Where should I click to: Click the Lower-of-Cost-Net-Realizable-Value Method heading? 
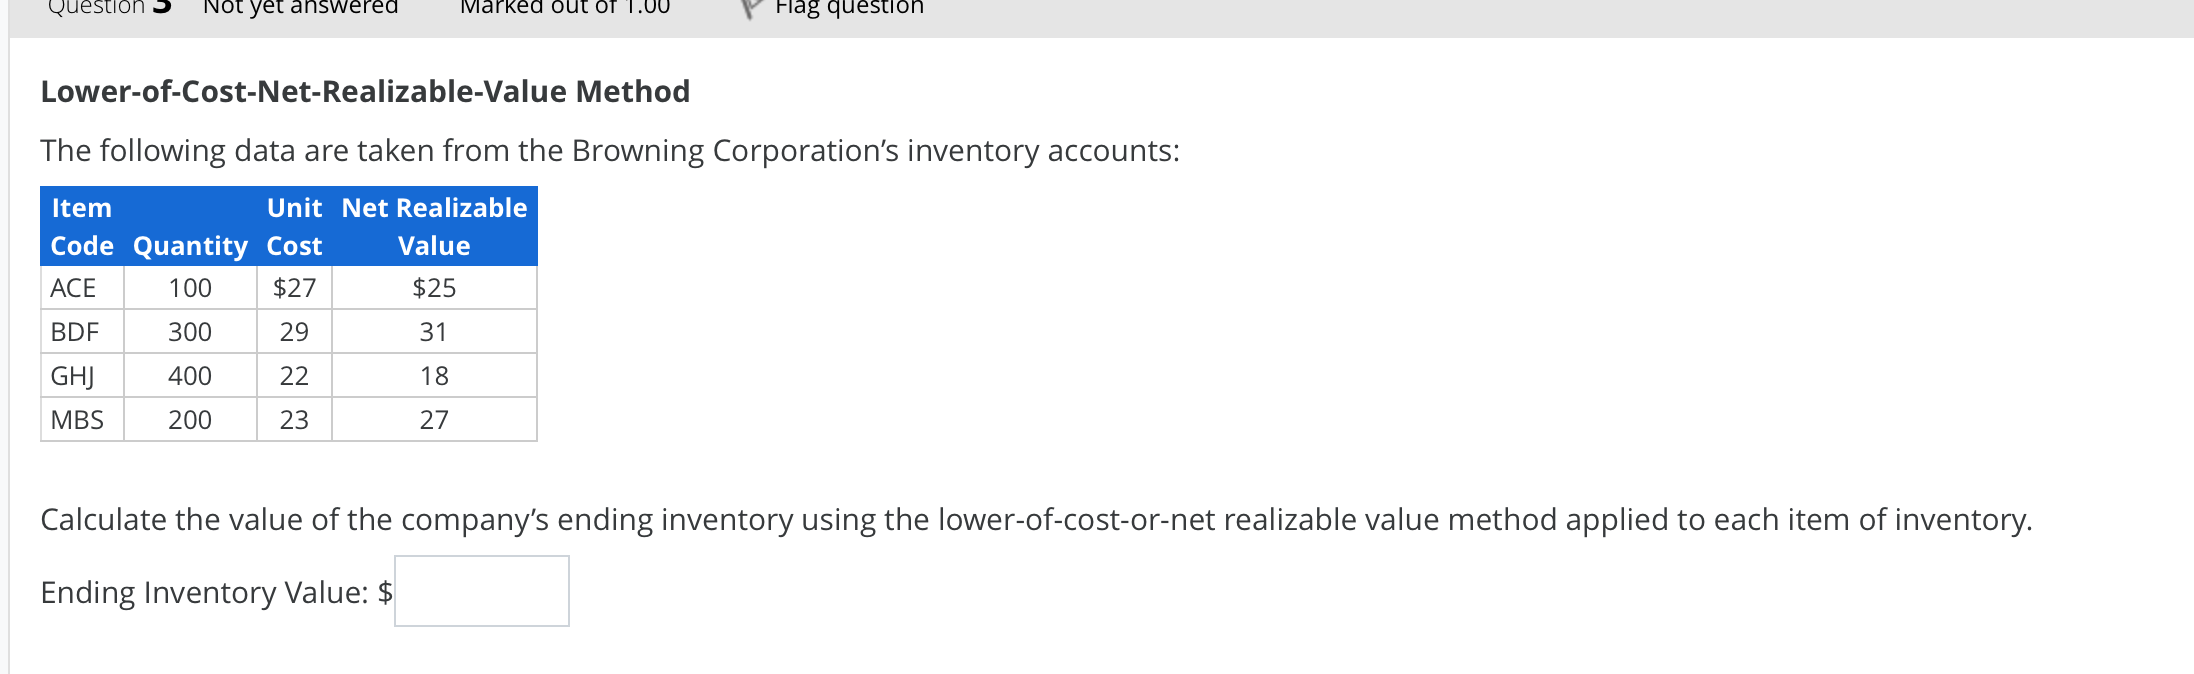(364, 91)
